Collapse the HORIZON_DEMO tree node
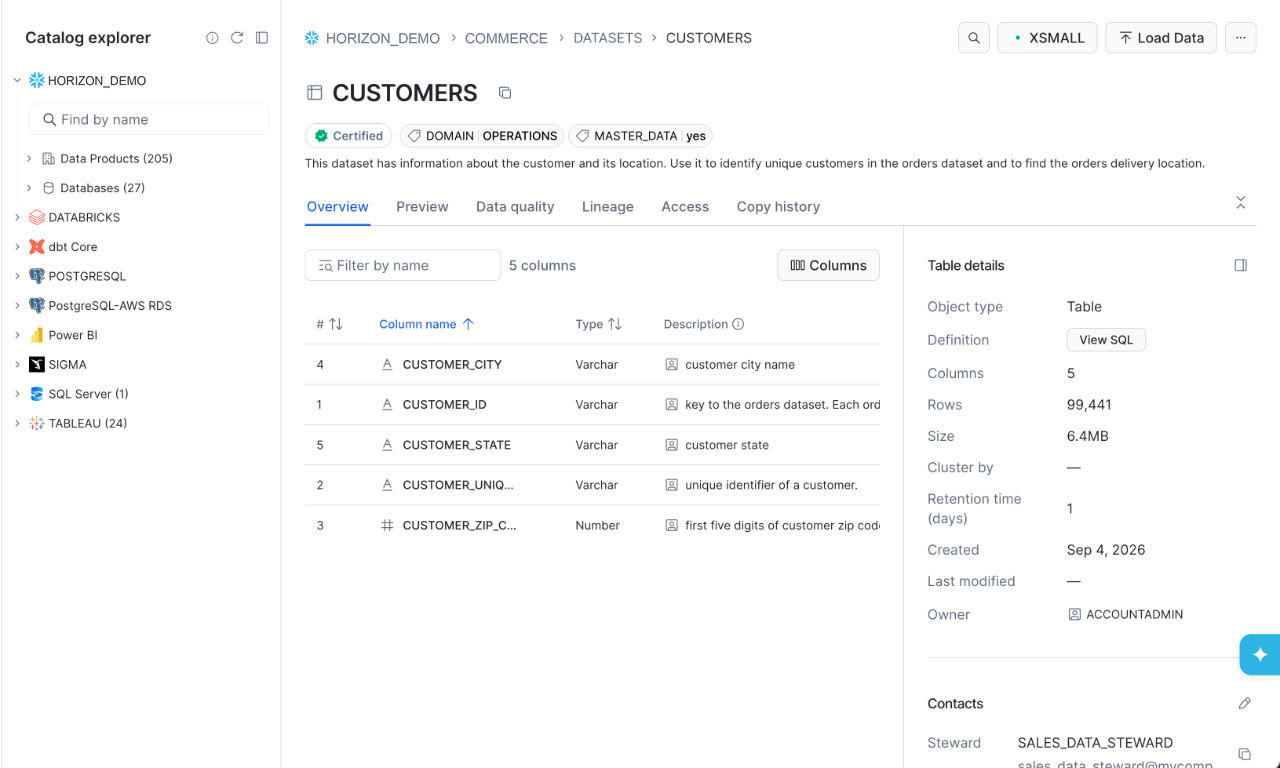Viewport: 1280px width, 768px height. pyautogui.click(x=17, y=81)
